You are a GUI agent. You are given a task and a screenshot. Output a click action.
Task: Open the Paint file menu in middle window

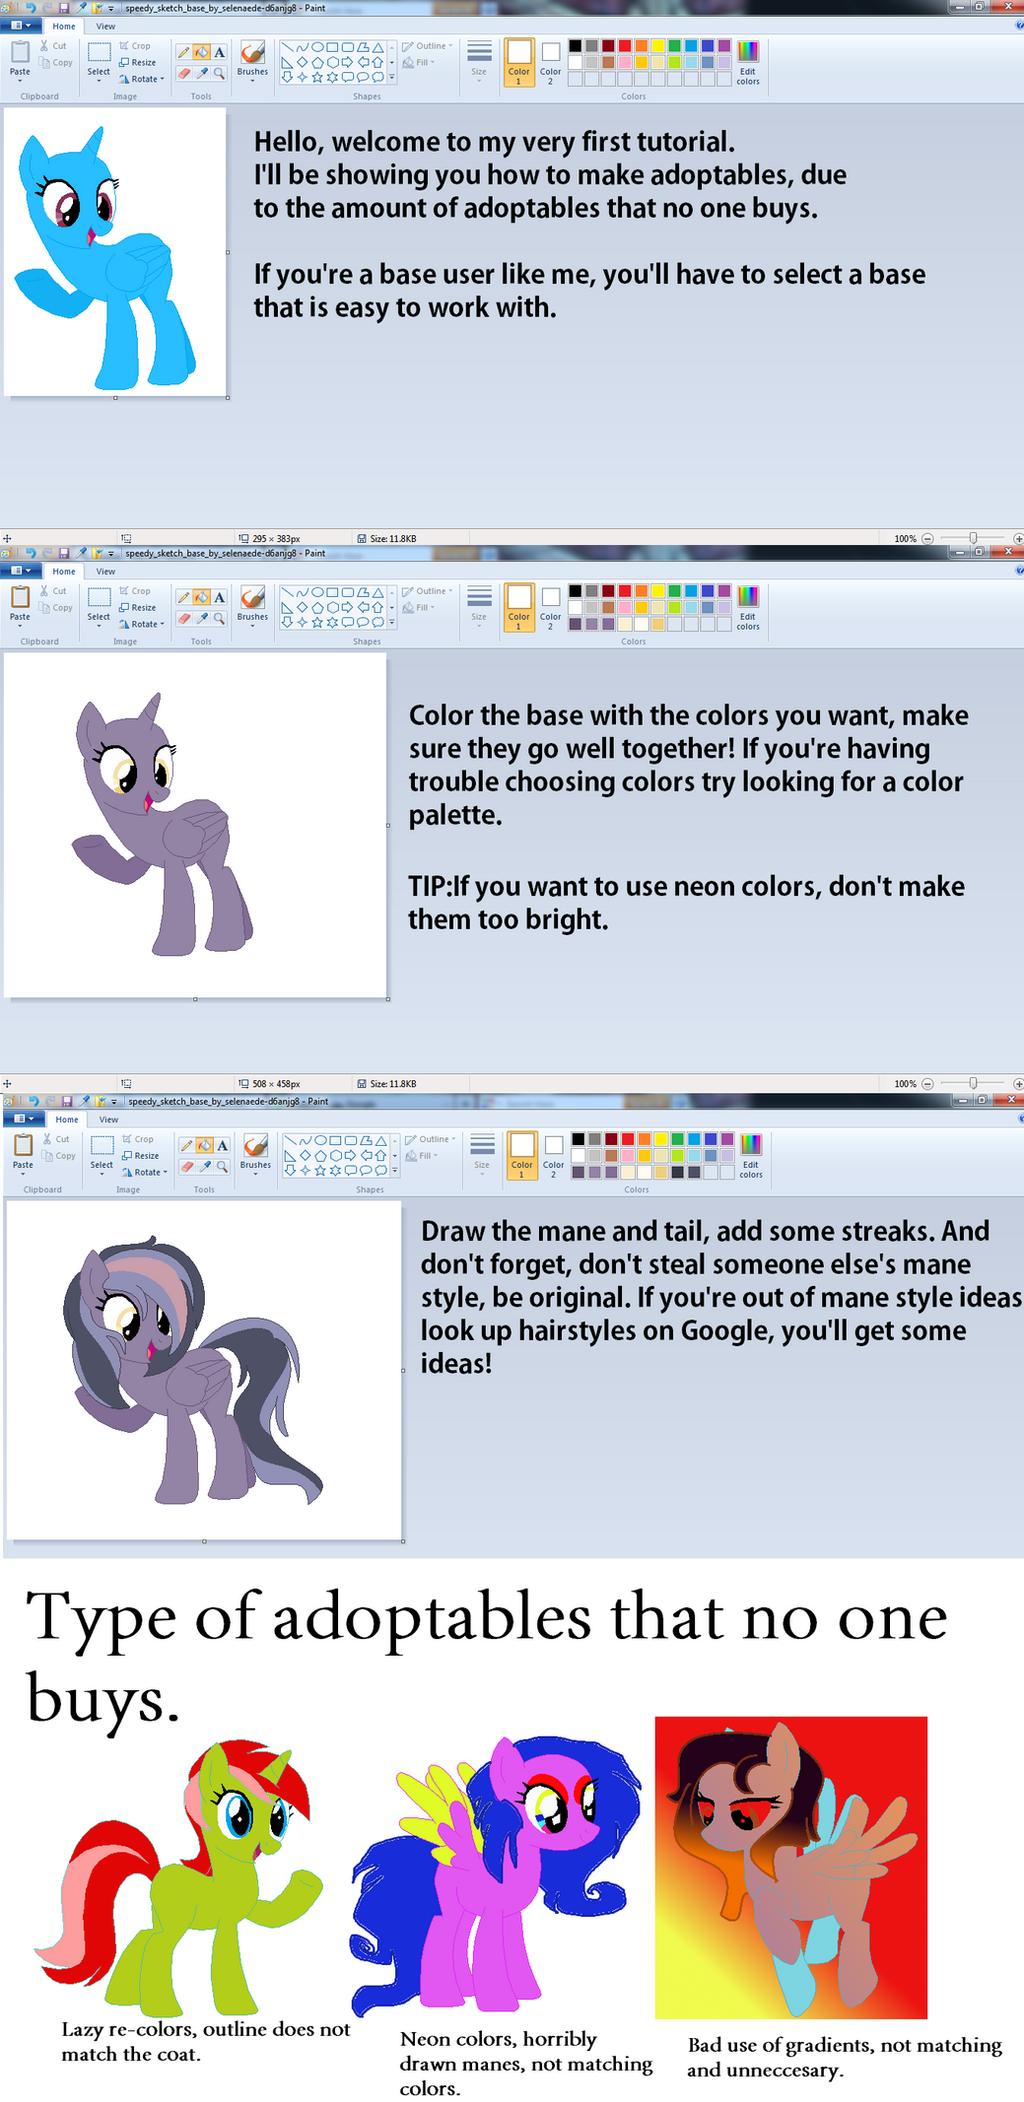click(x=20, y=571)
